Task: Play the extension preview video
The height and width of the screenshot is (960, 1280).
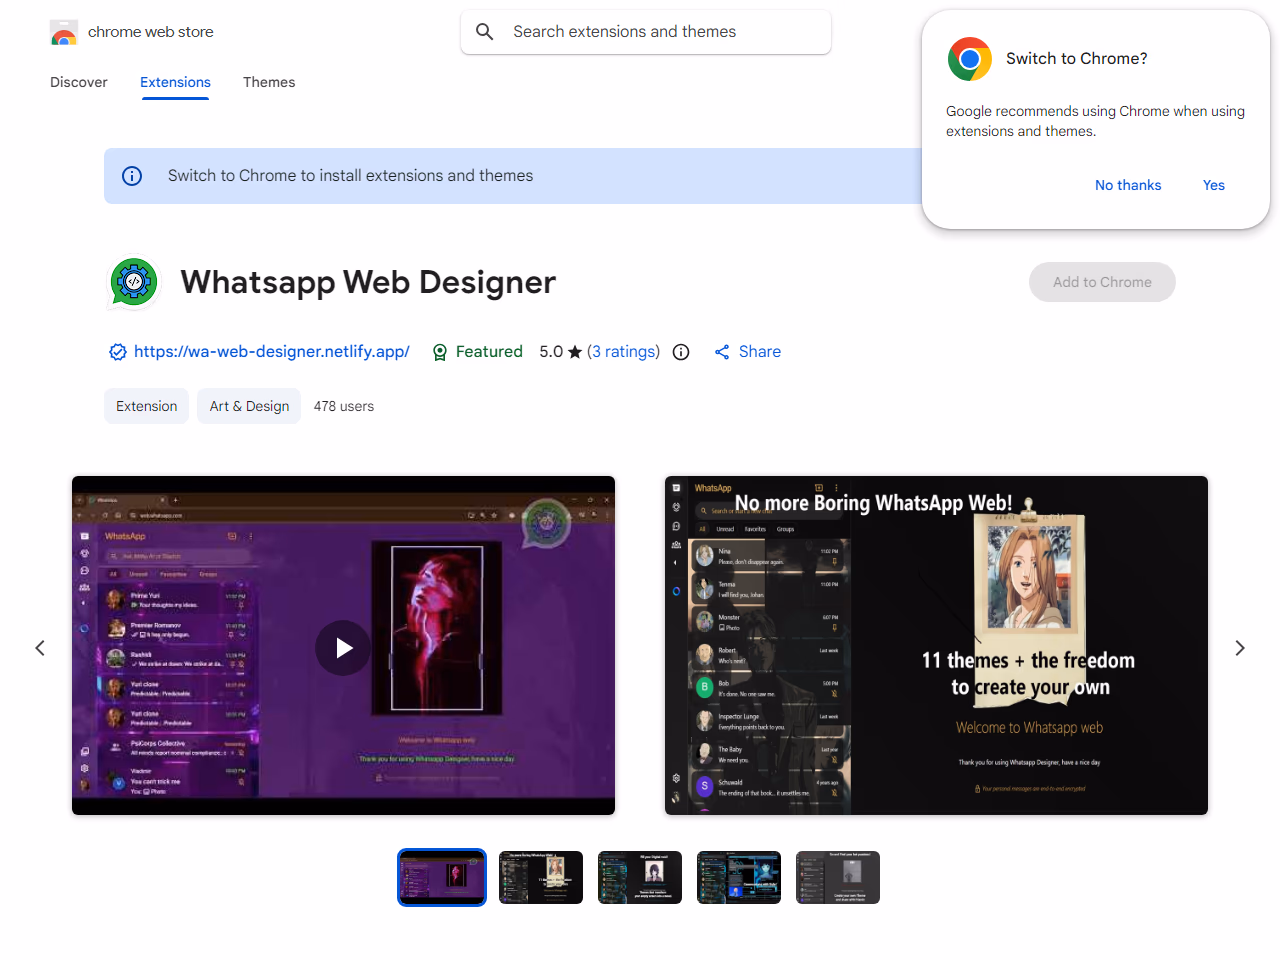Action: coord(343,648)
